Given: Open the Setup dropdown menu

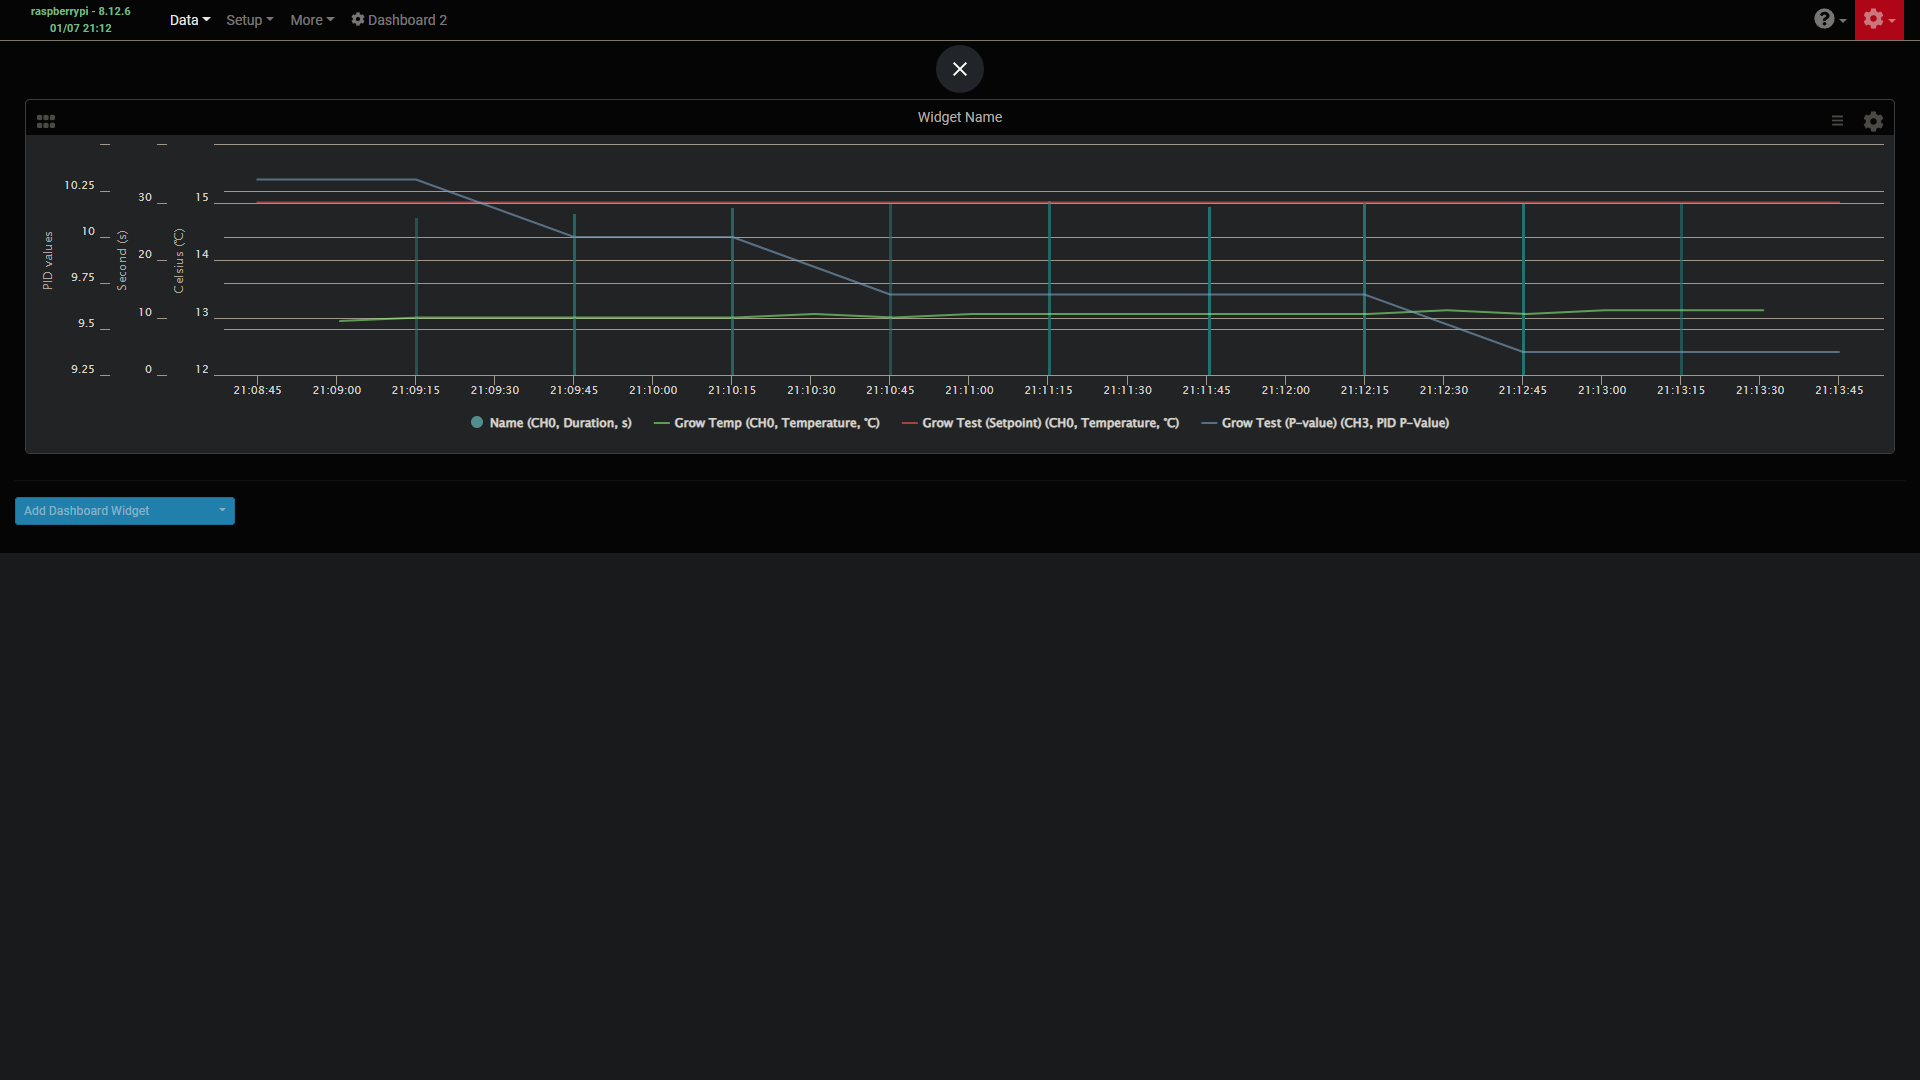Looking at the screenshot, I should (x=248, y=19).
